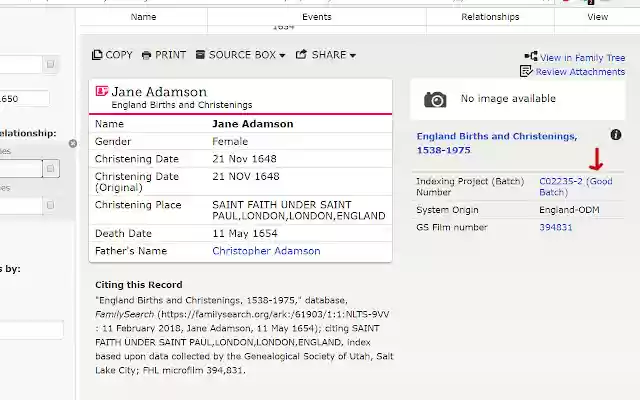Click the info icon beside England Births and Christenings
640x400 pixels.
[x=616, y=135]
